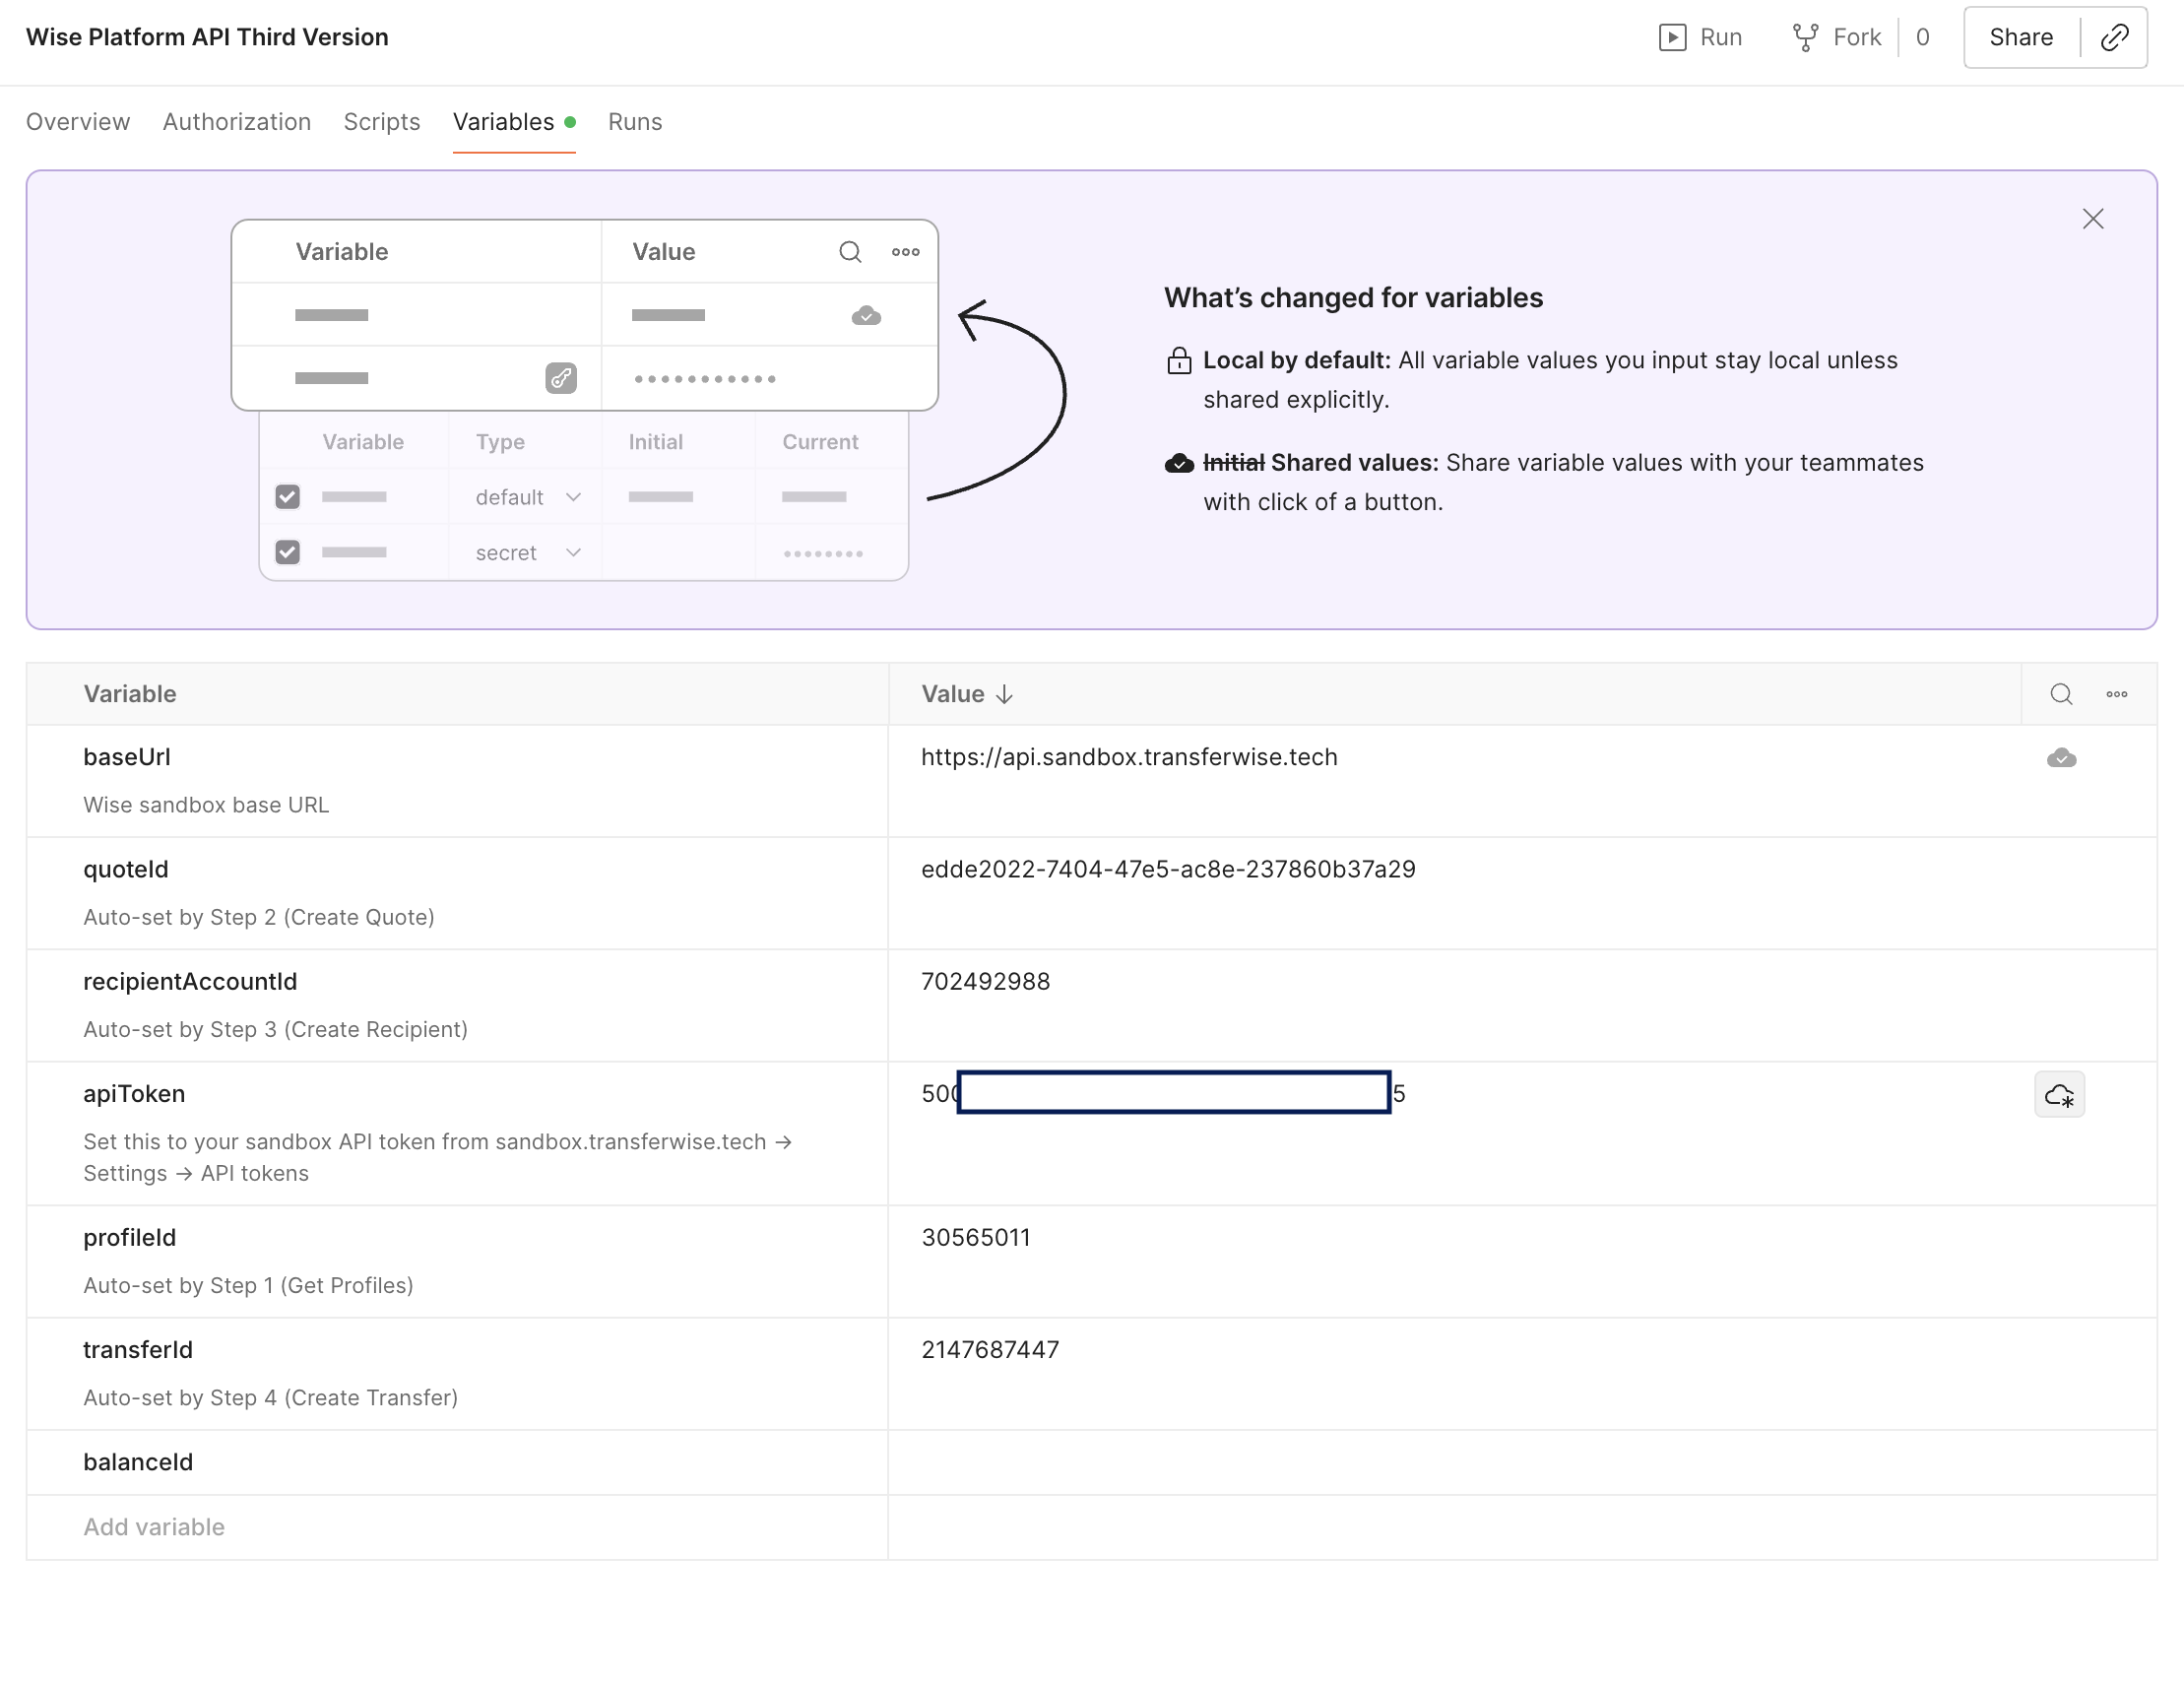Click the collection title Wise Platform API Third Version
This screenshot has width=2184, height=1684.
pos(207,37)
